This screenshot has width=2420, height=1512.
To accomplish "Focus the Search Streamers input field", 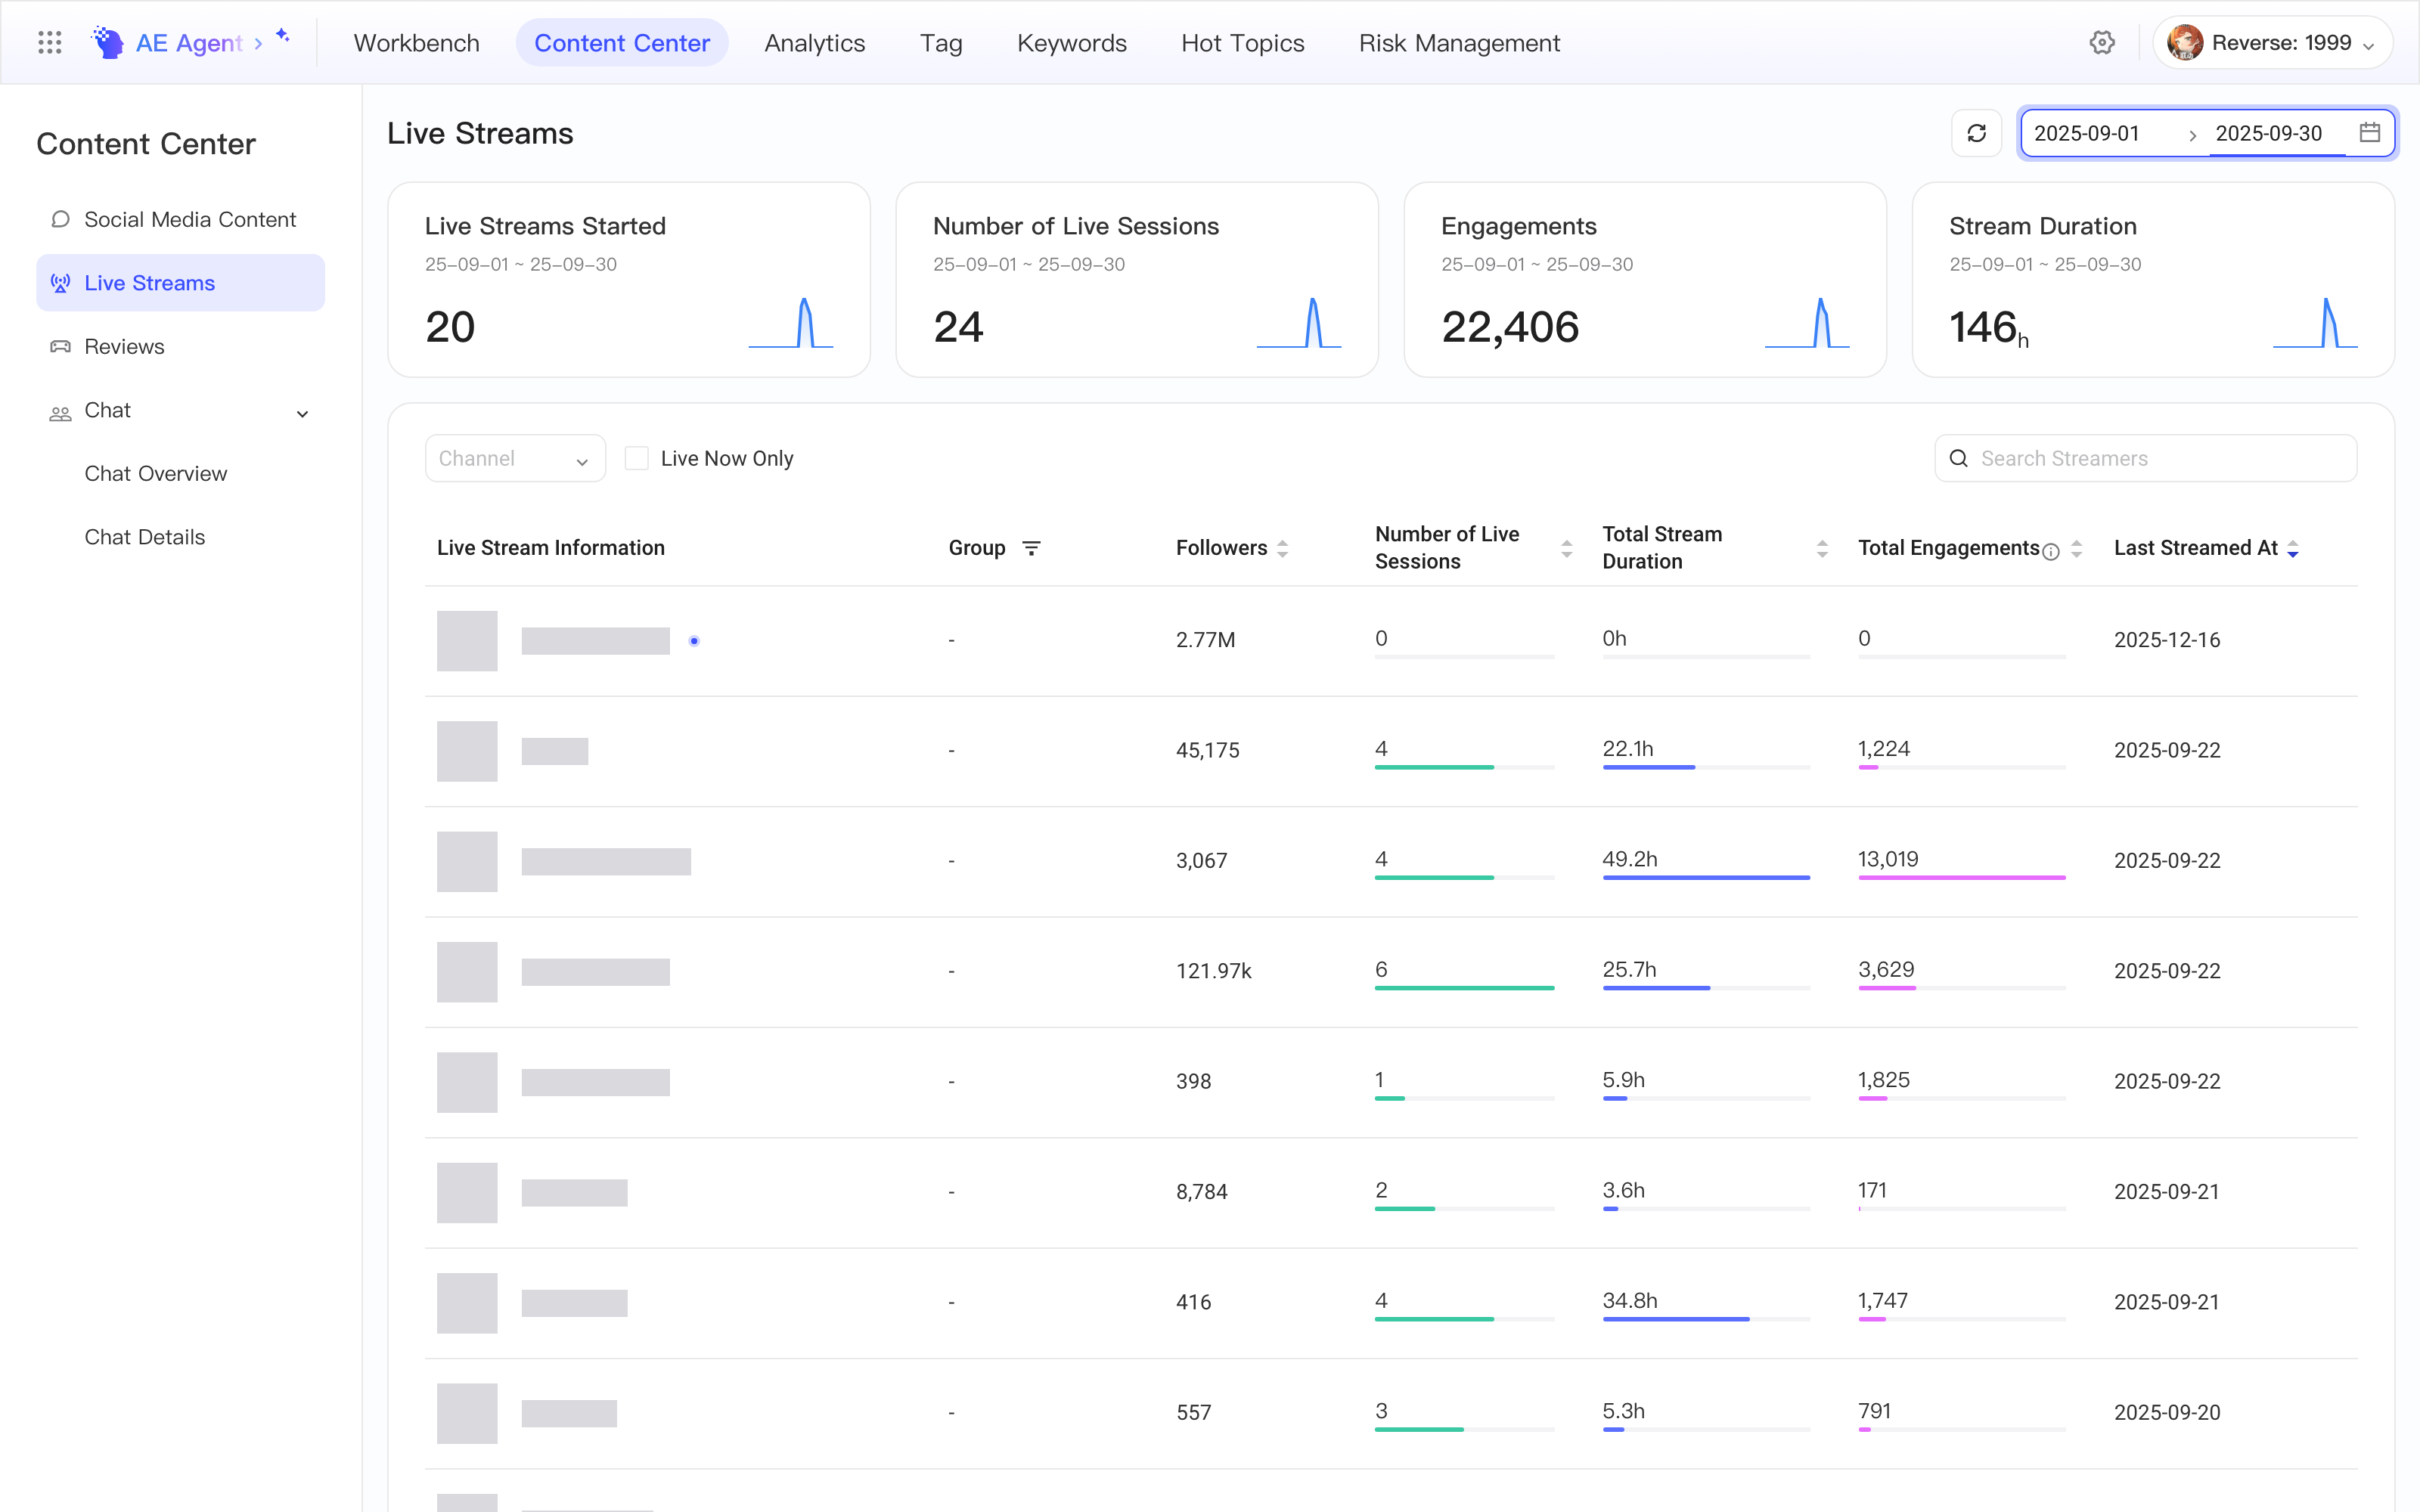I will coord(2146,458).
